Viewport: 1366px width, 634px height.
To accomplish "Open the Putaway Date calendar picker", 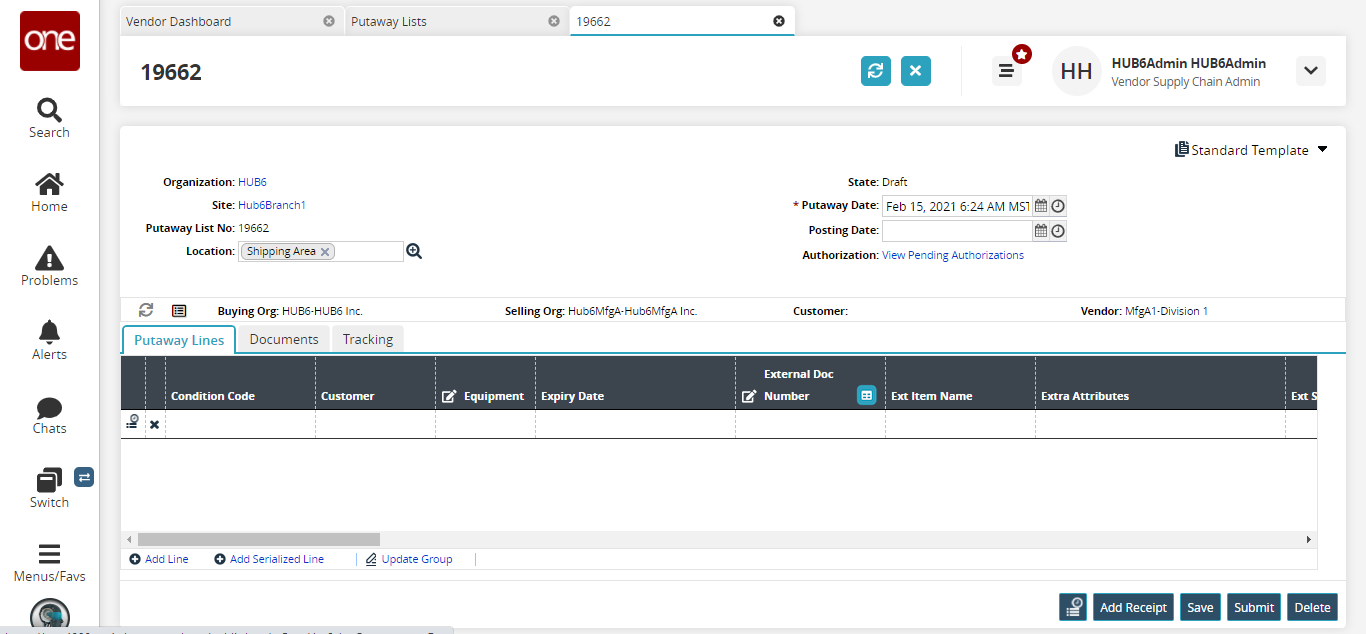I will pos(1041,206).
